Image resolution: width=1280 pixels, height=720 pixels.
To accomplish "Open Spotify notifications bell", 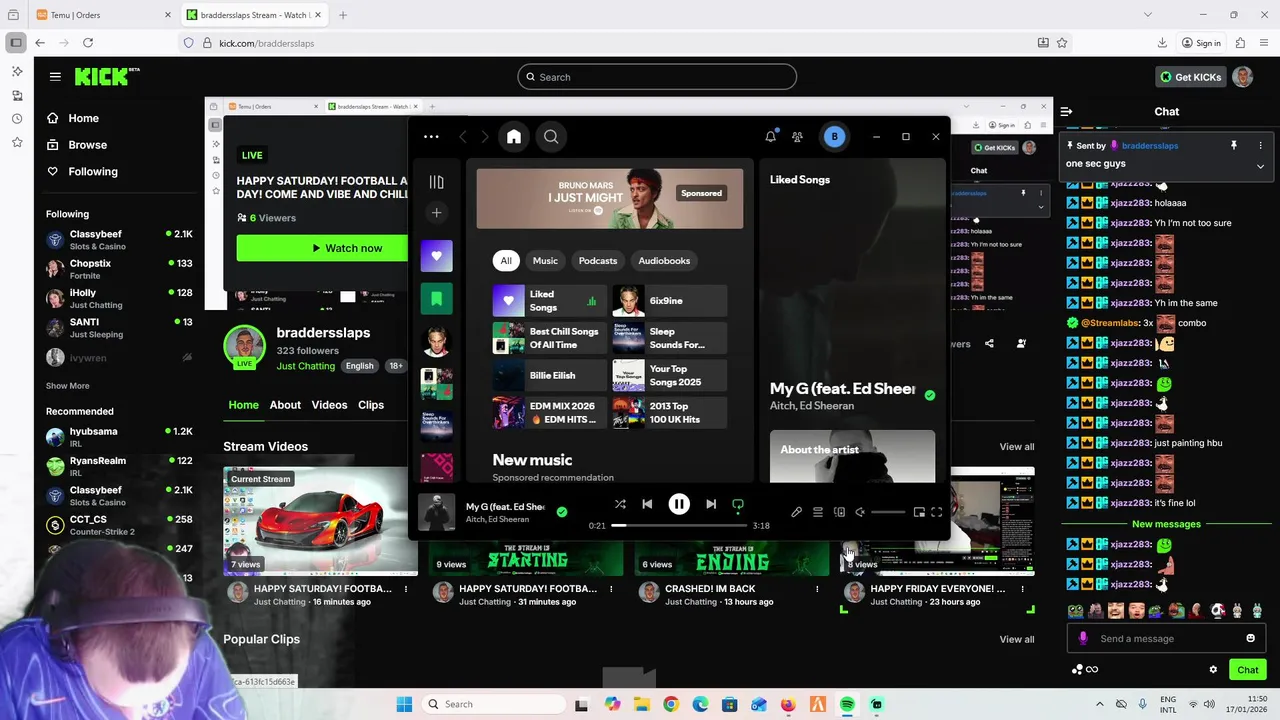I will click(x=771, y=137).
